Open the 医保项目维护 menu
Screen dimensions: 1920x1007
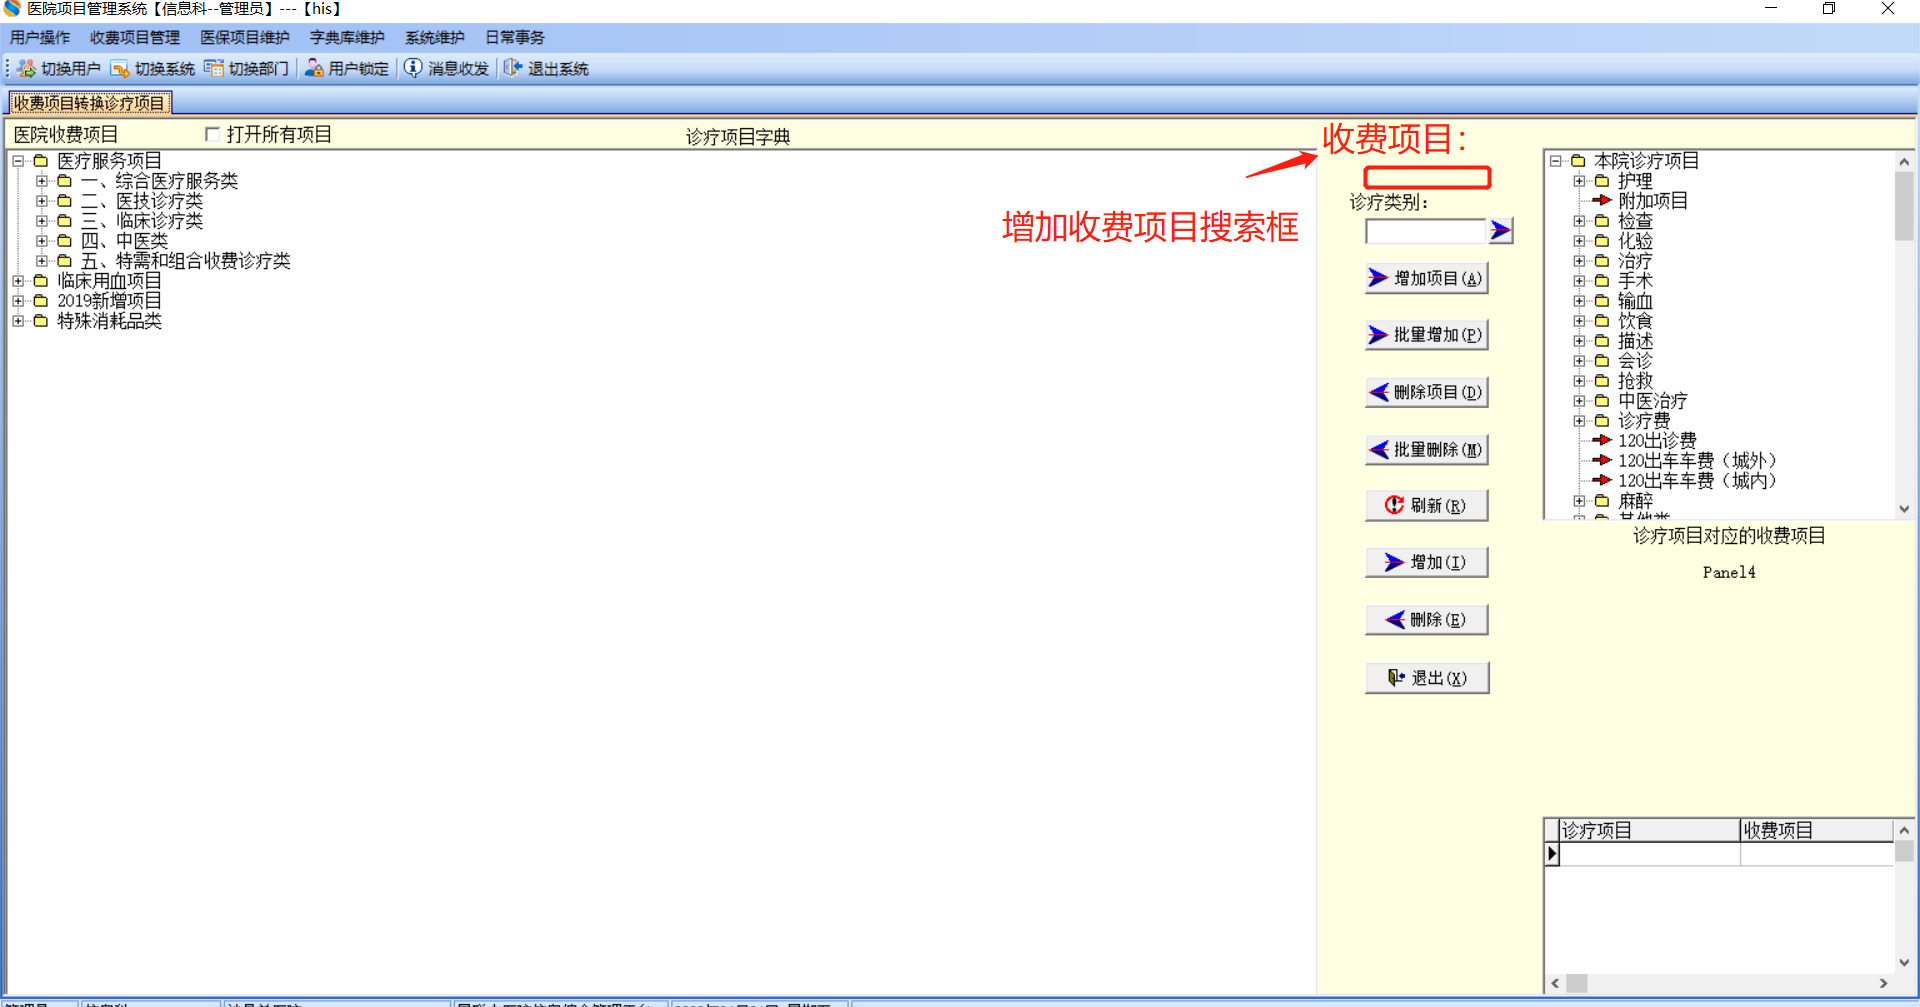245,38
